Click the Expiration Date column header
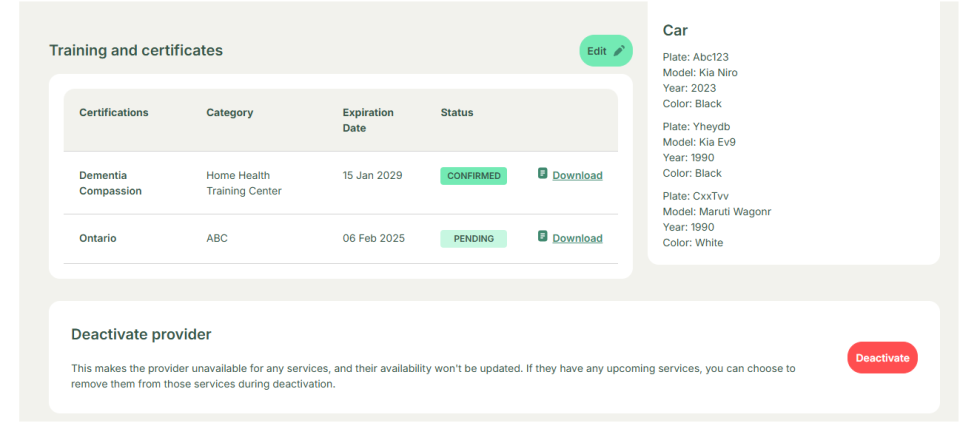This screenshot has width=960, height=423. [368, 120]
